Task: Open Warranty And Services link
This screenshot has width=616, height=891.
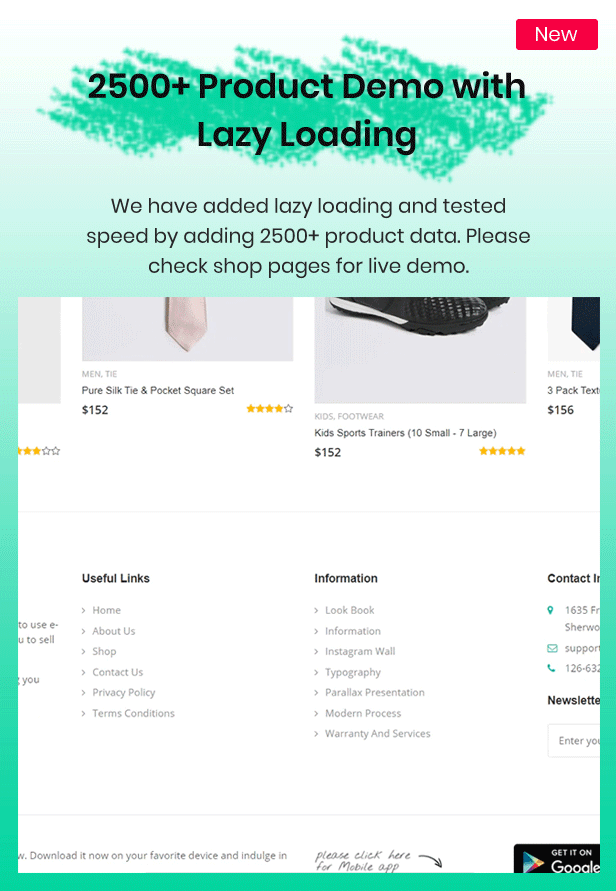Action: click(378, 734)
